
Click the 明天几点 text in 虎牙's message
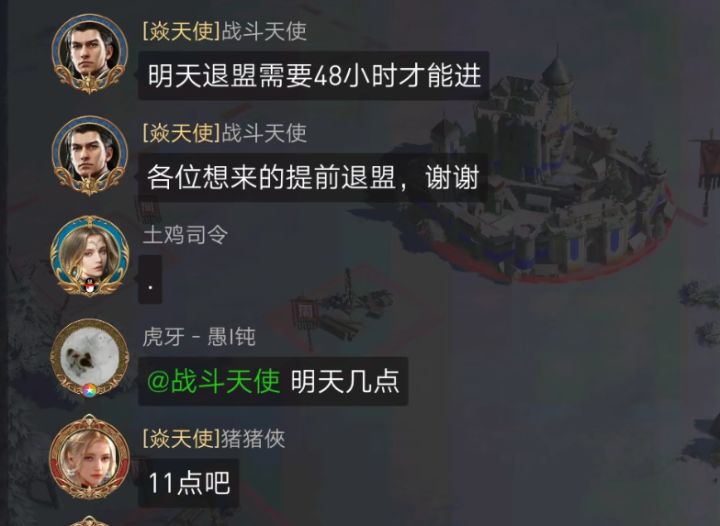point(345,381)
